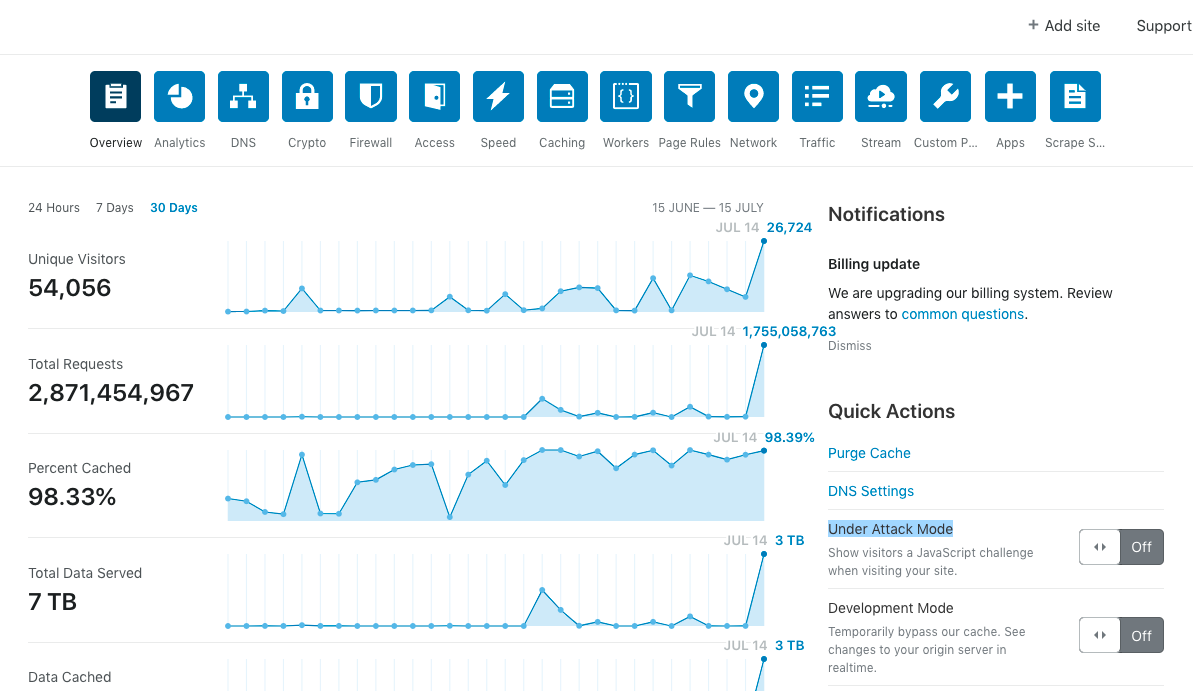Toggle Development Mode switch
The image size is (1193, 691).
tap(1121, 635)
